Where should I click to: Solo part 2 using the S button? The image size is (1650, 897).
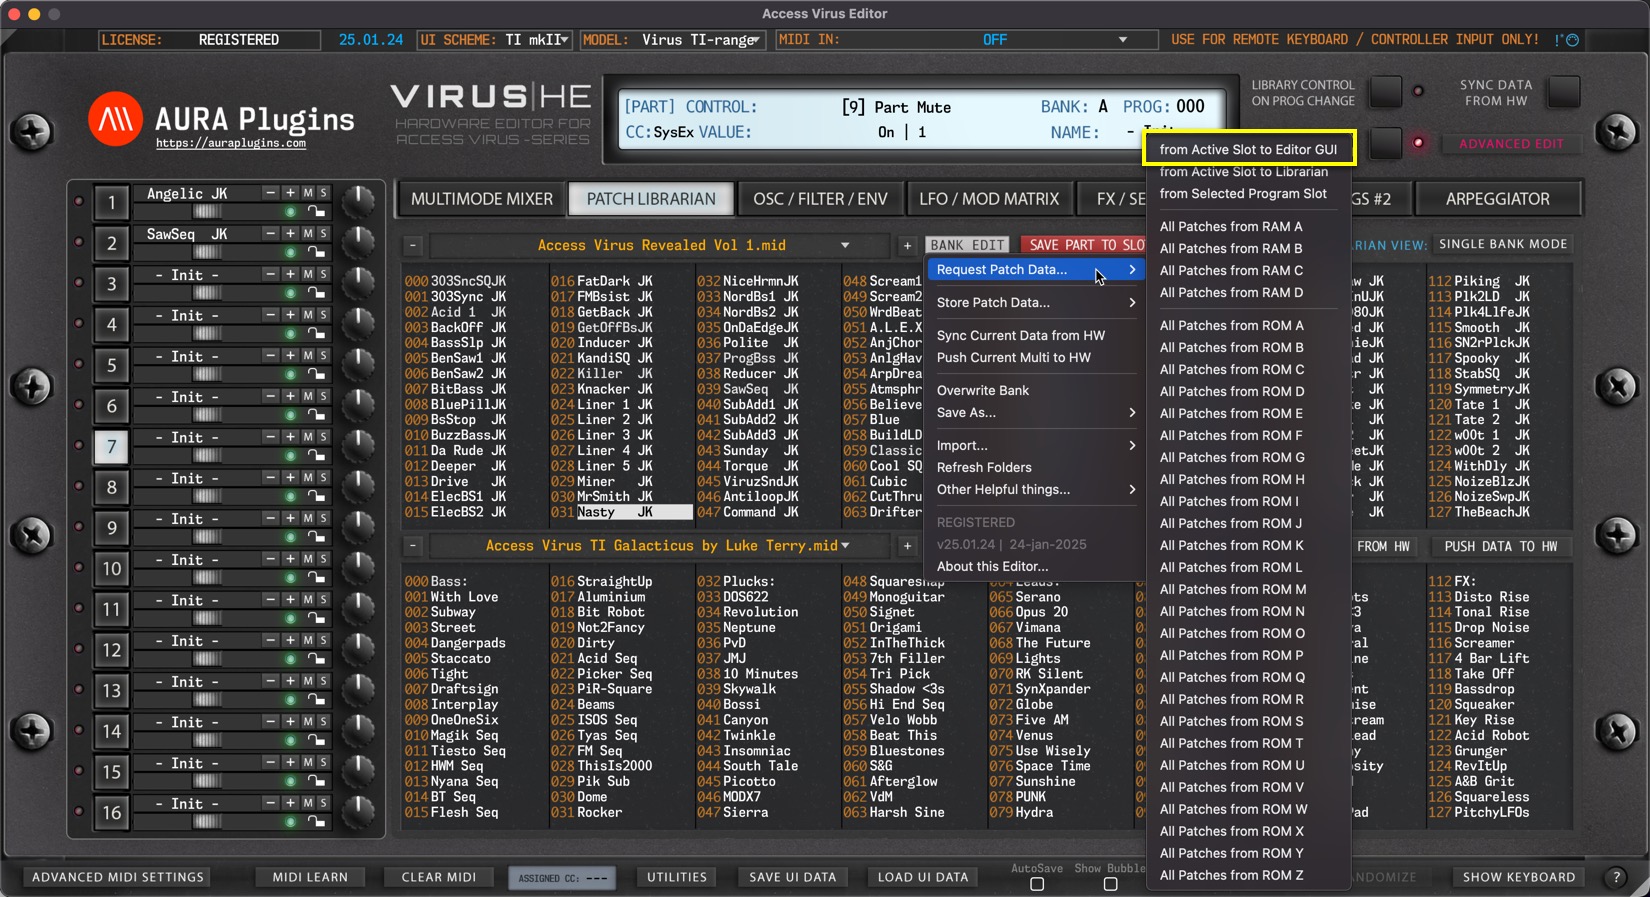[x=323, y=234]
